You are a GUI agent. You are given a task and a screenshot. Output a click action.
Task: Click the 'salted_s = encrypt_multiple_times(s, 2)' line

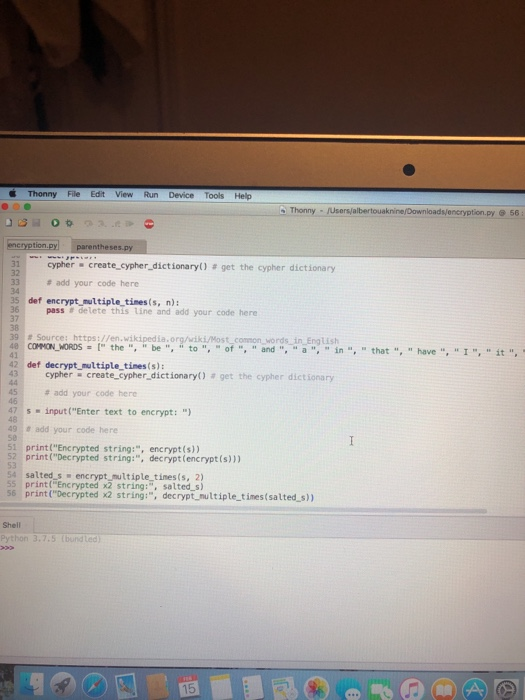114,476
